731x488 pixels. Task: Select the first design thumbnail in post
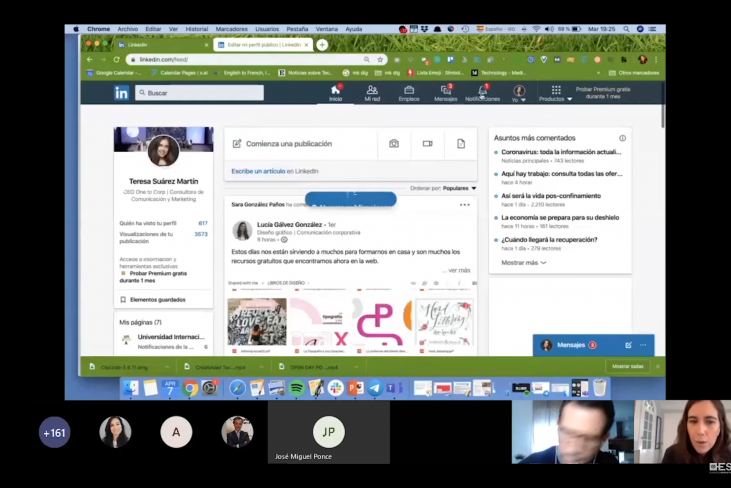click(257, 322)
